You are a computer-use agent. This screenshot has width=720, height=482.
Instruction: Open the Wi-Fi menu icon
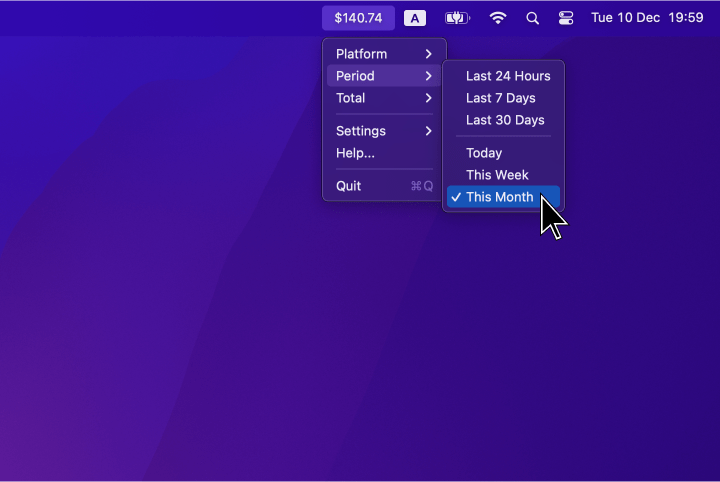[x=498, y=18]
